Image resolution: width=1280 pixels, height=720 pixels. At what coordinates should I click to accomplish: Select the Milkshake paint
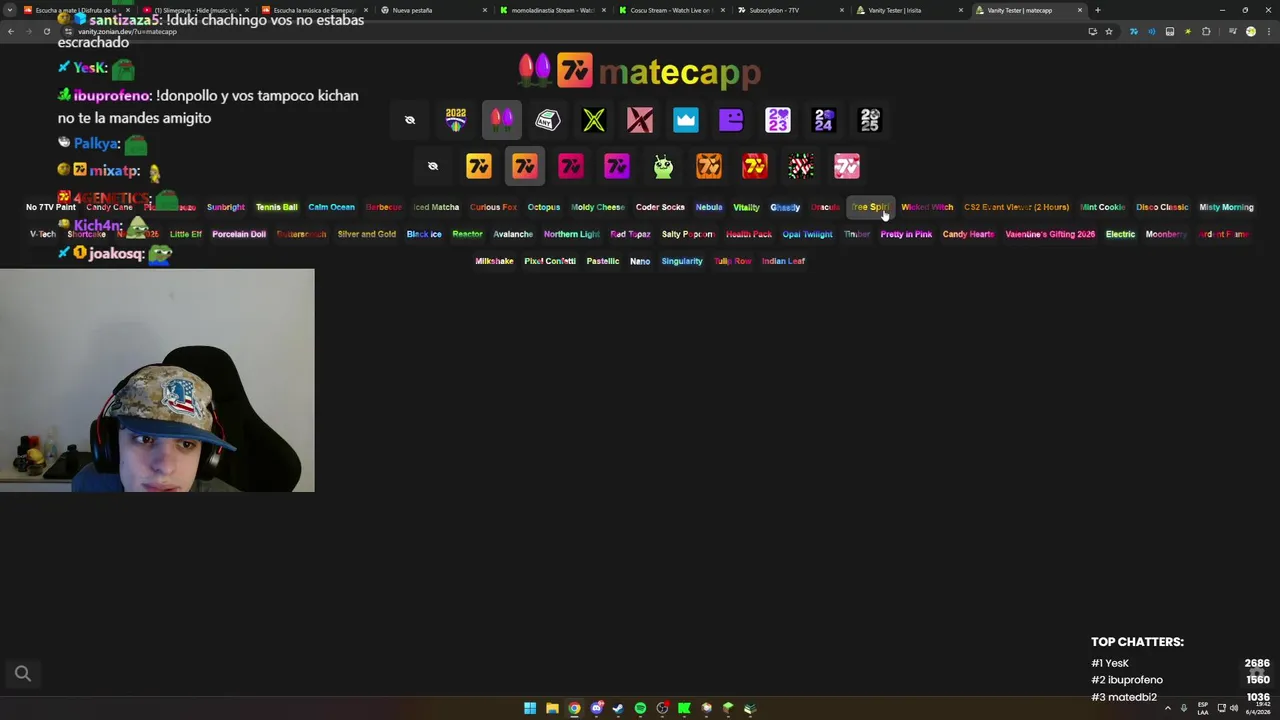pyautogui.click(x=494, y=261)
